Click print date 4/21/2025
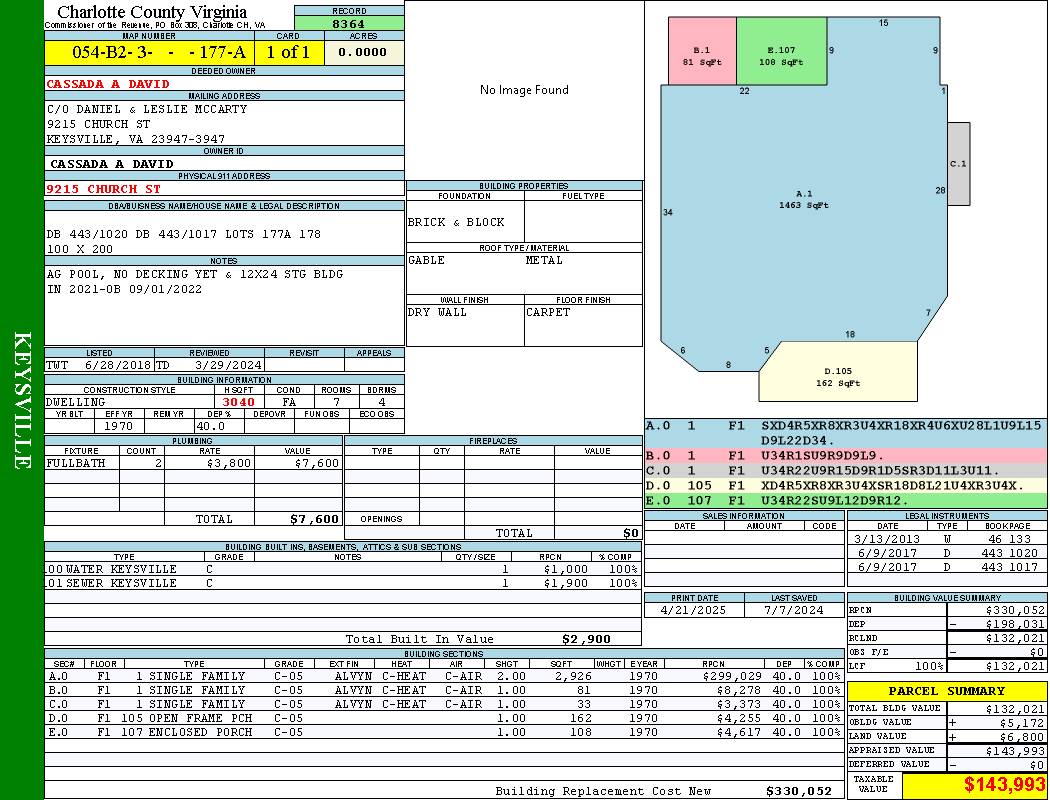This screenshot has height=800, width=1050. [x=693, y=611]
